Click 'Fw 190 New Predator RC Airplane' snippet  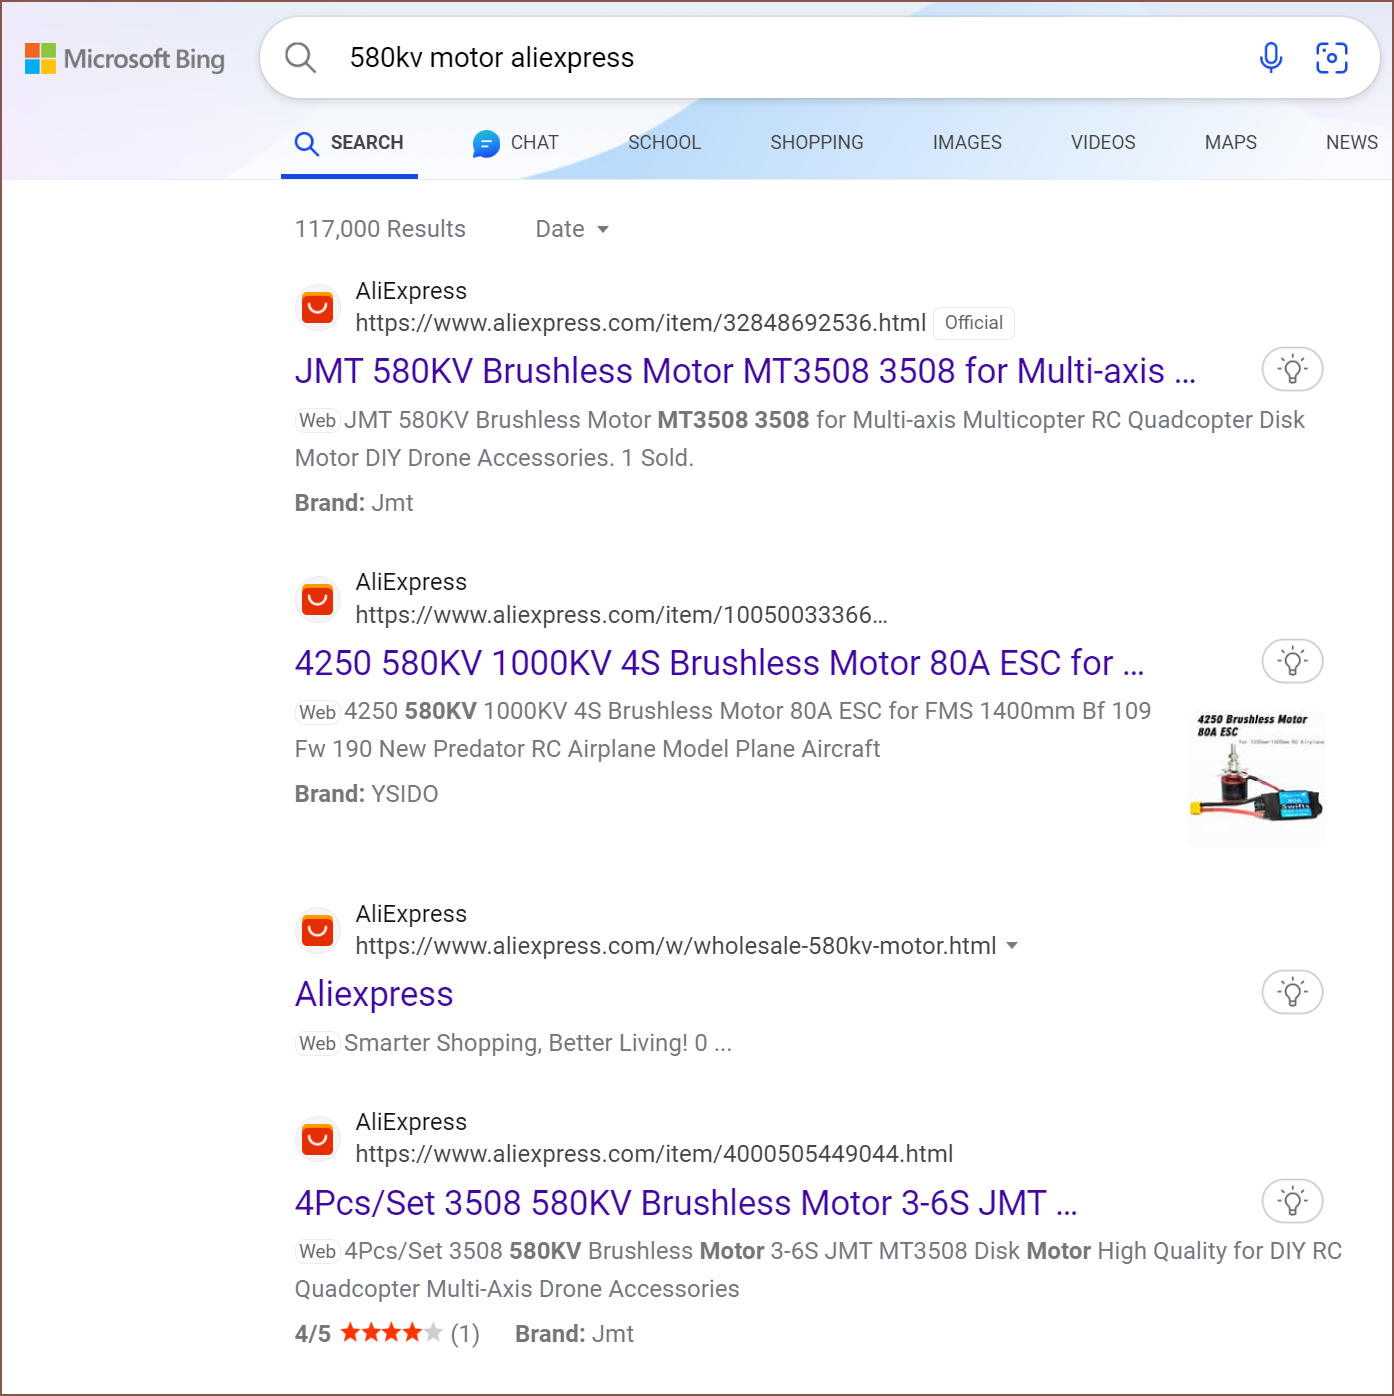(587, 749)
